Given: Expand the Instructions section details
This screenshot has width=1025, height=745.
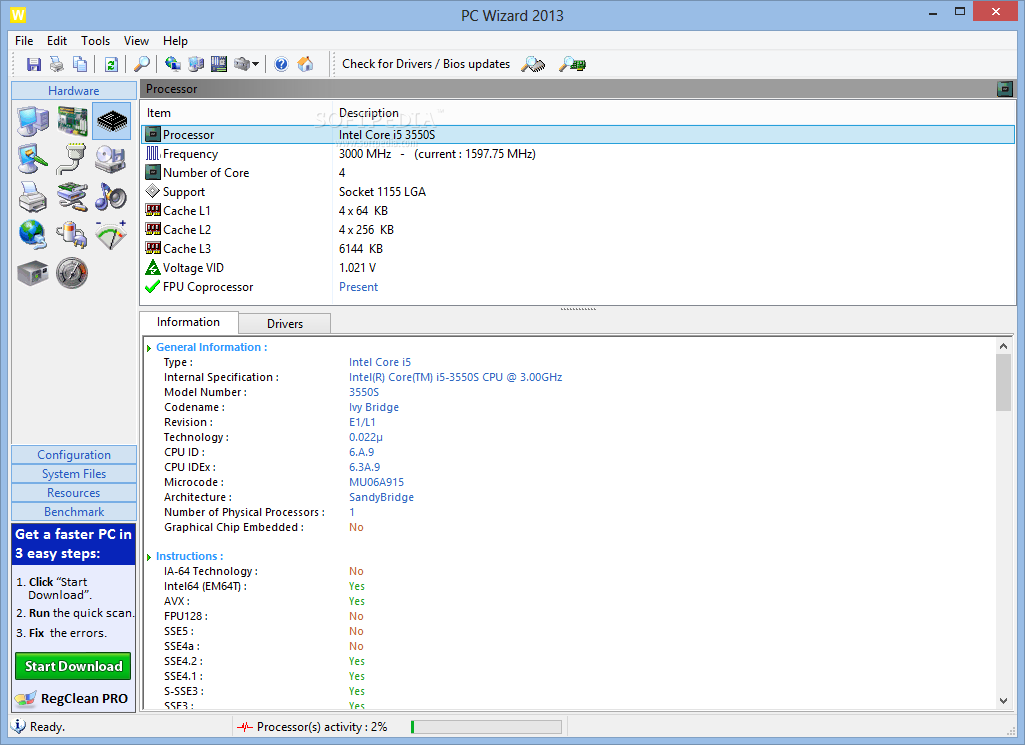Looking at the screenshot, I should (148, 555).
